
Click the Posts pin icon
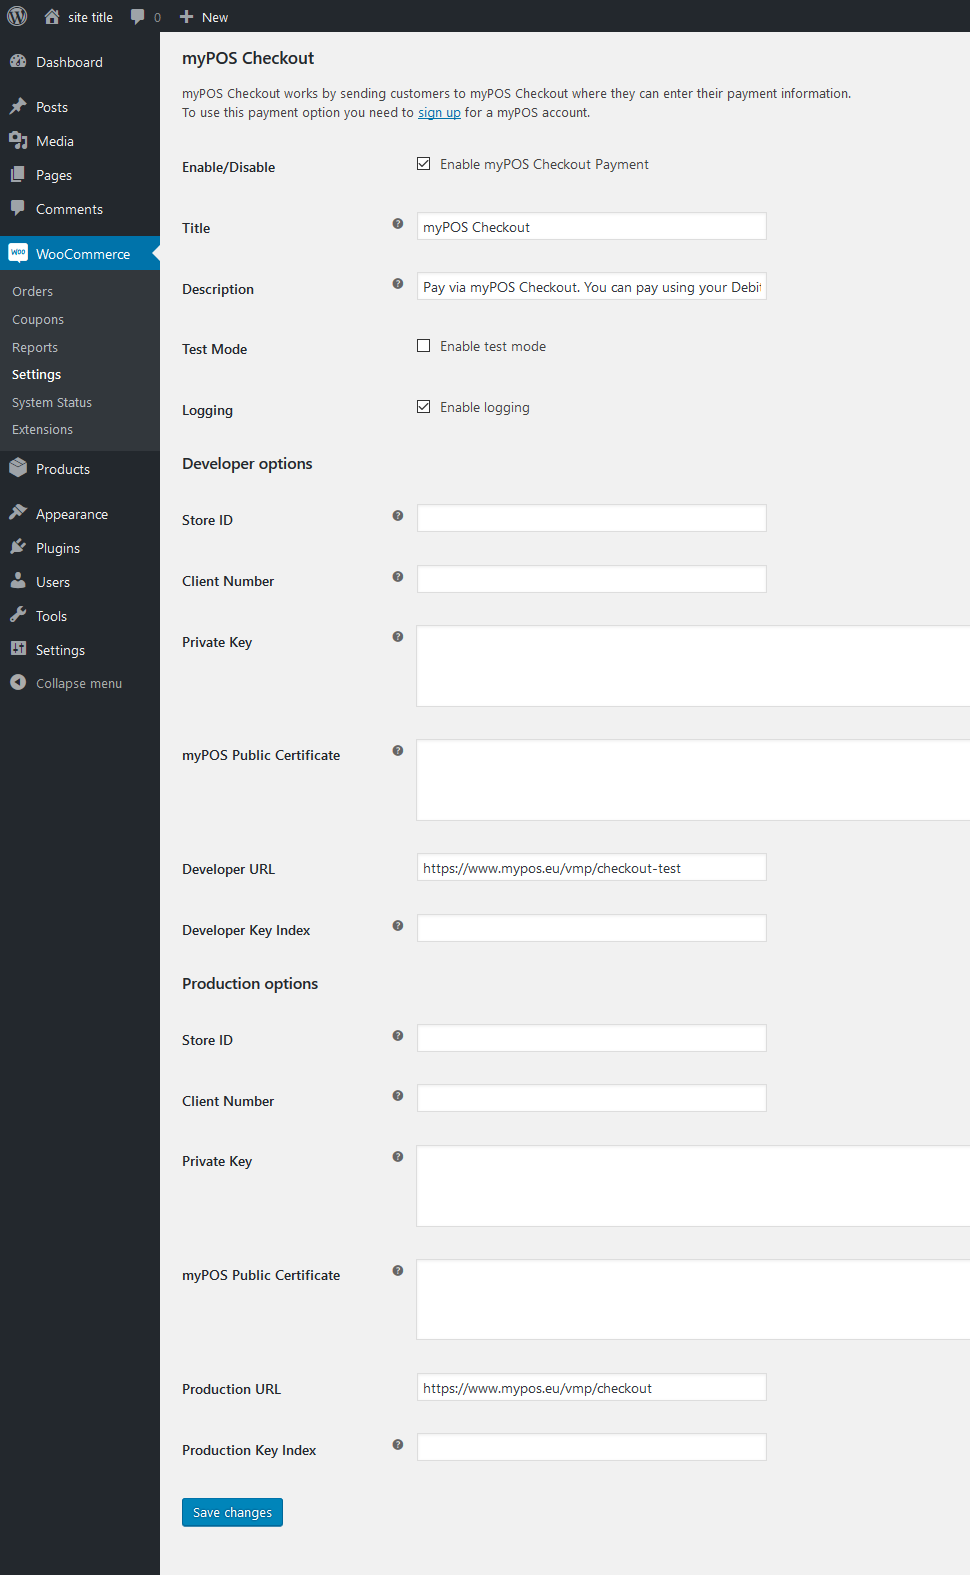click(18, 106)
